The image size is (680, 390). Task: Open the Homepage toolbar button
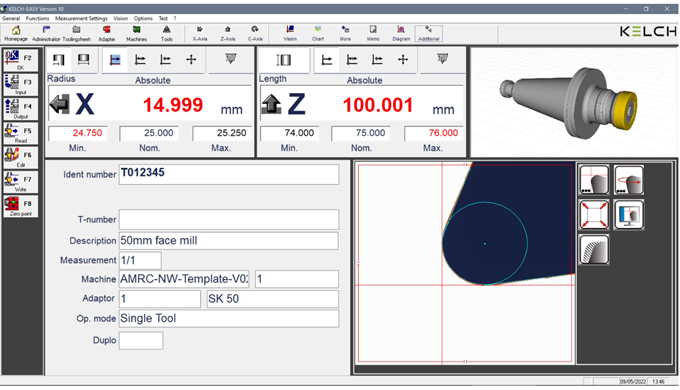click(16, 34)
